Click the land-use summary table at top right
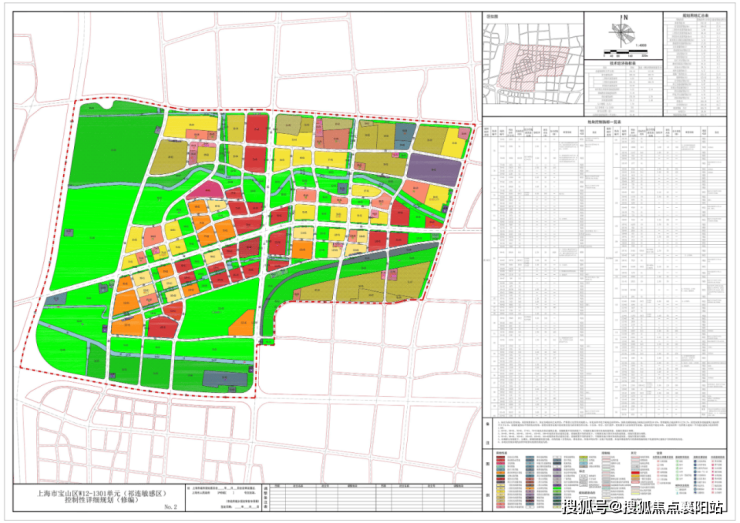 (x=695, y=65)
